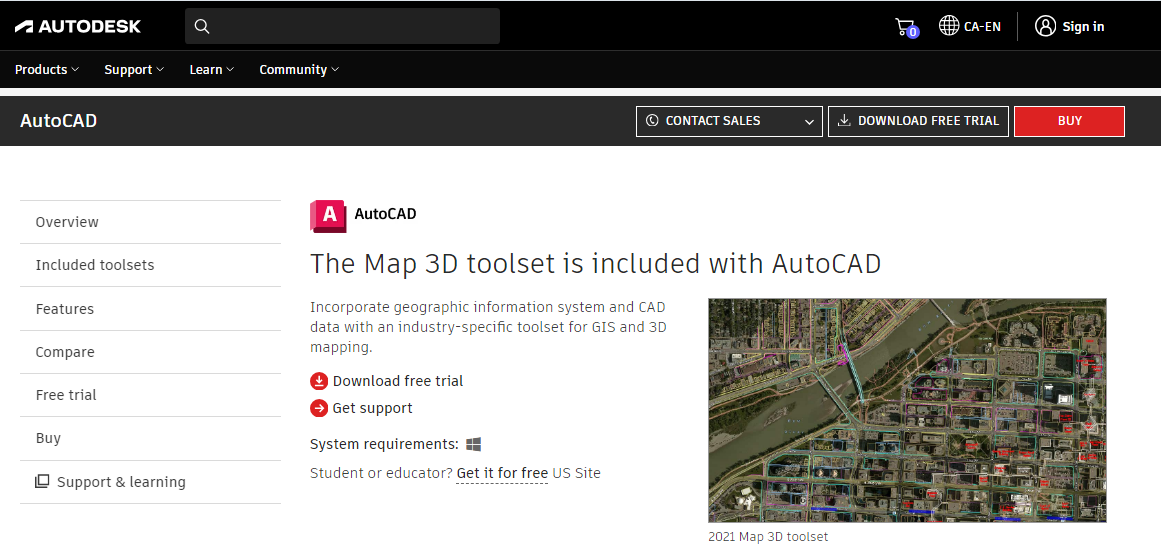Expand the Products menu
The width and height of the screenshot is (1161, 552).
pyautogui.click(x=47, y=70)
